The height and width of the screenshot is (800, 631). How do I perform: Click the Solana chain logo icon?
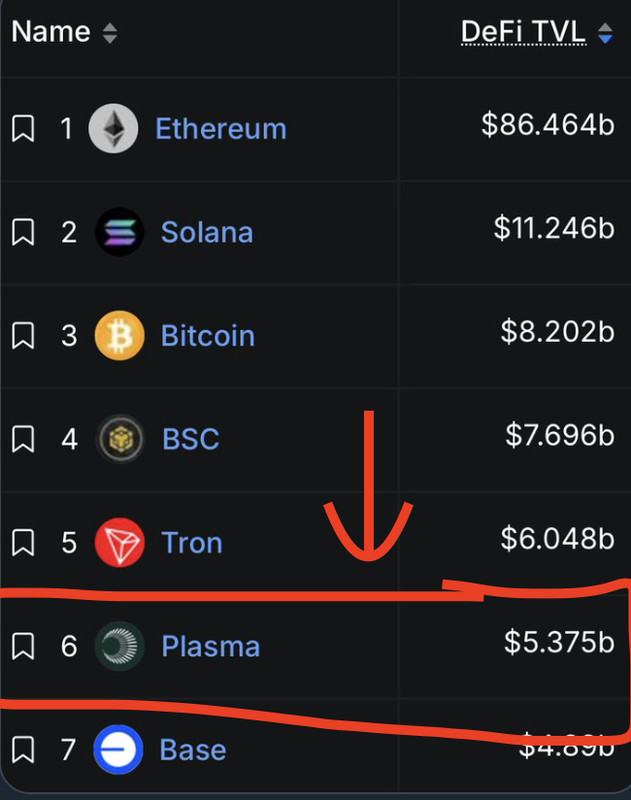pyautogui.click(x=119, y=232)
